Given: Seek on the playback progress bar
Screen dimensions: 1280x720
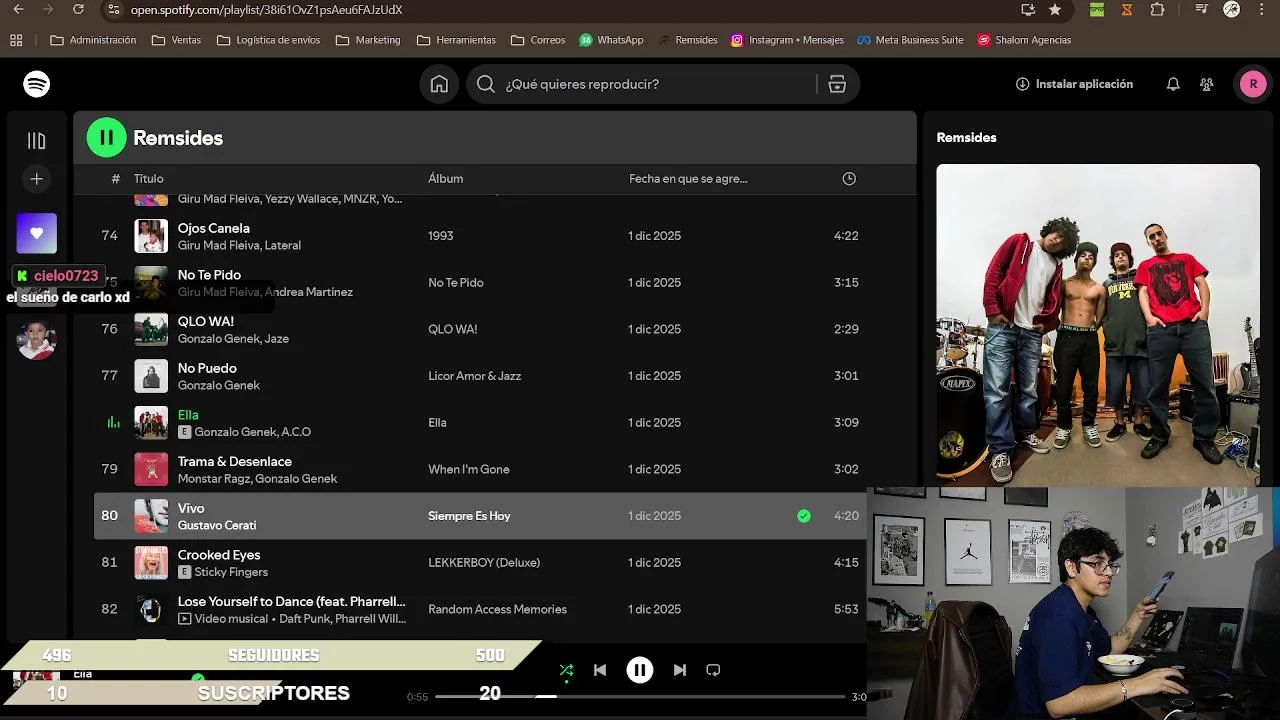Looking at the screenshot, I should pyautogui.click(x=640, y=696).
